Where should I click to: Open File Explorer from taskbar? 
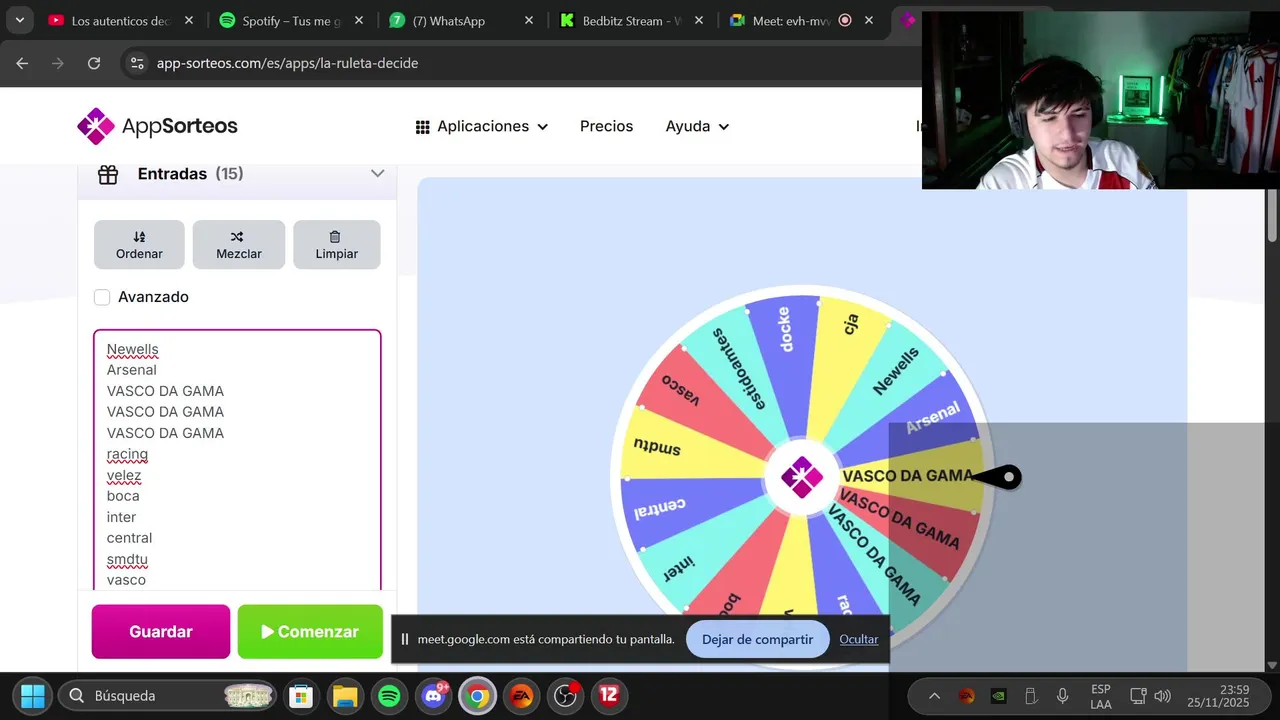pyautogui.click(x=345, y=696)
